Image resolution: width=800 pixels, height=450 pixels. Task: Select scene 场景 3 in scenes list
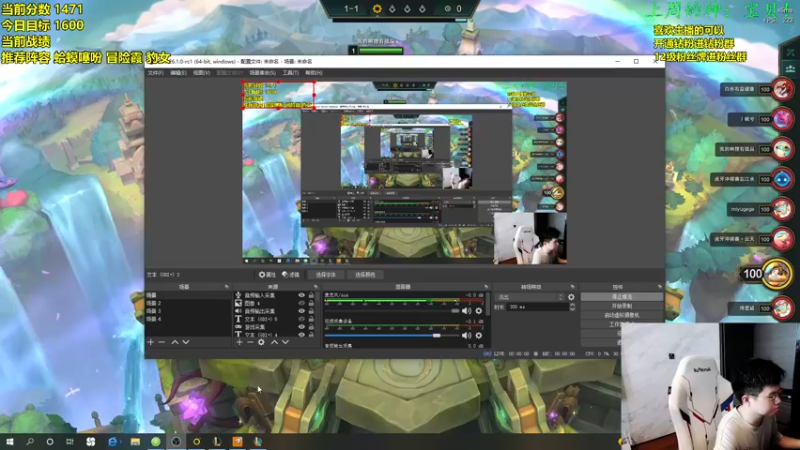coord(188,311)
